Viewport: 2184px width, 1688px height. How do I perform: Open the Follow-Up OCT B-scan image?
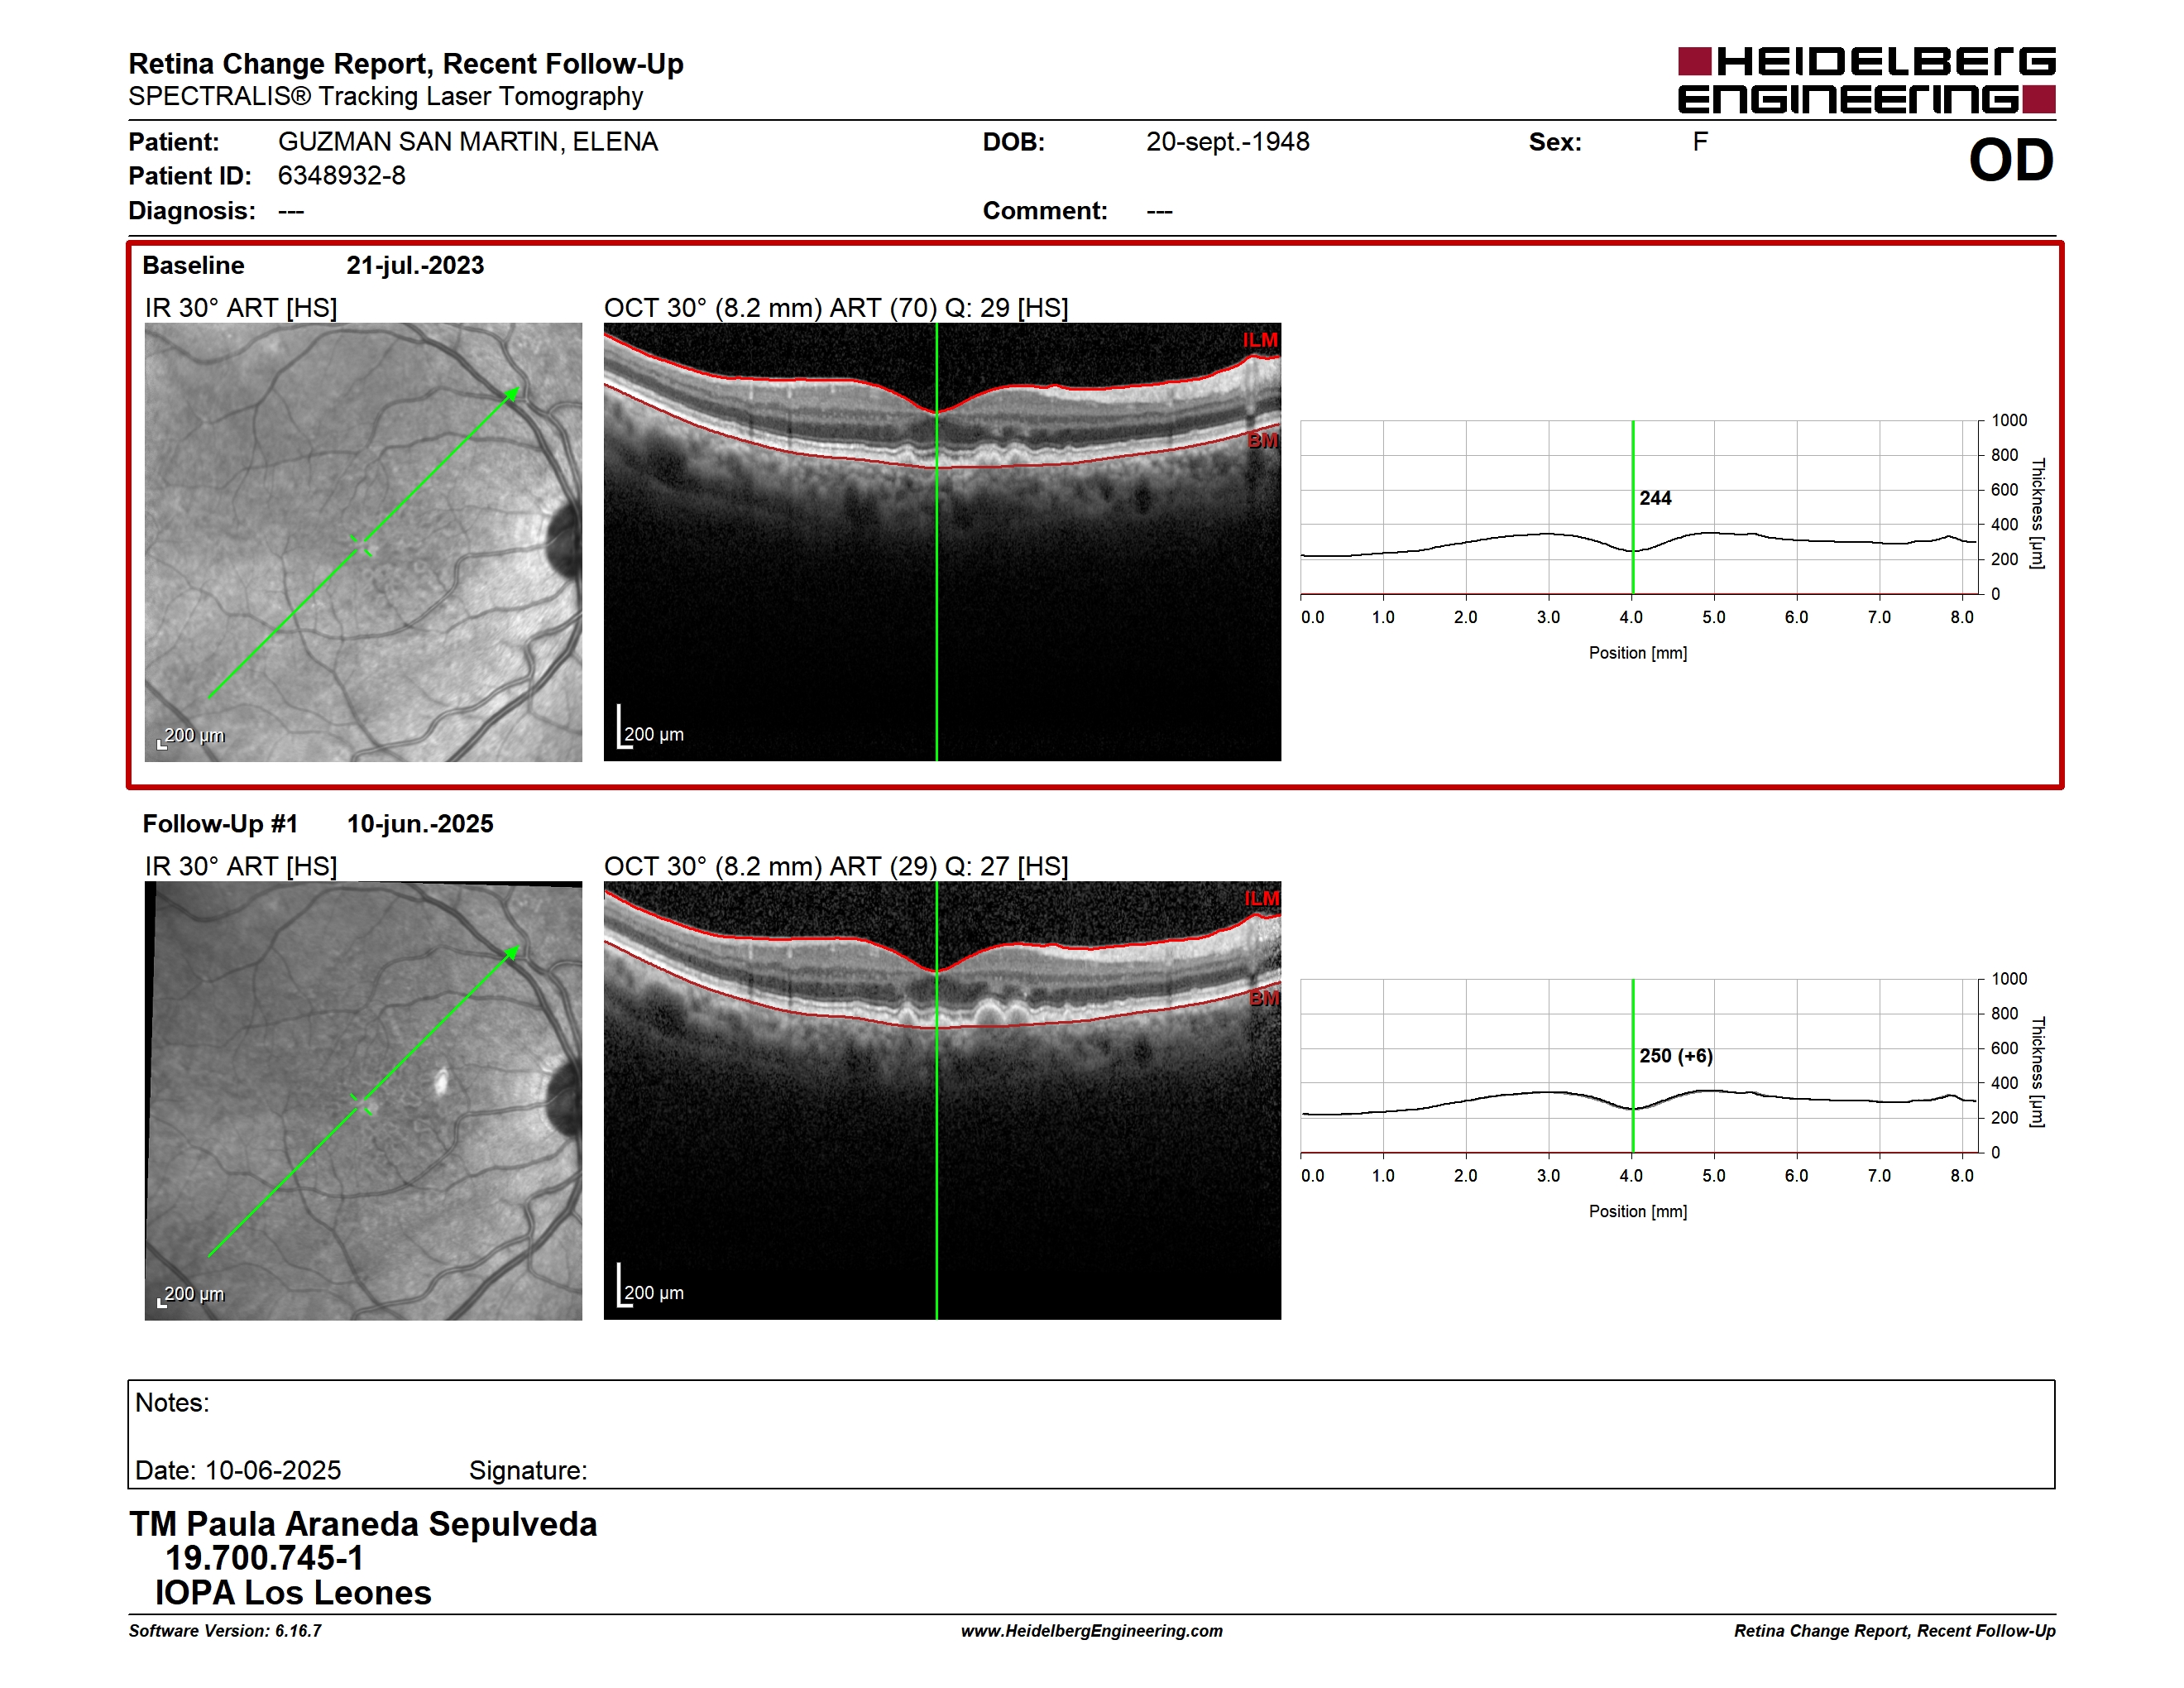[942, 1101]
